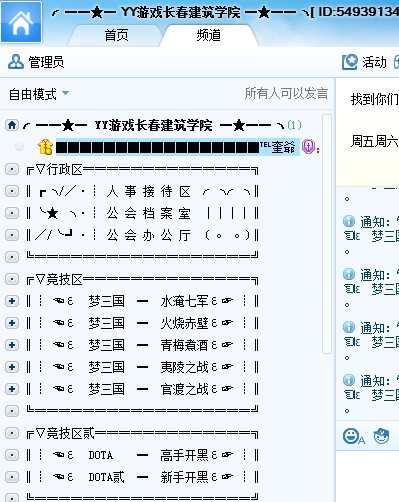The width and height of the screenshot is (399, 502).
Task: Click the 管理员 user icon
Action: (x=16, y=62)
